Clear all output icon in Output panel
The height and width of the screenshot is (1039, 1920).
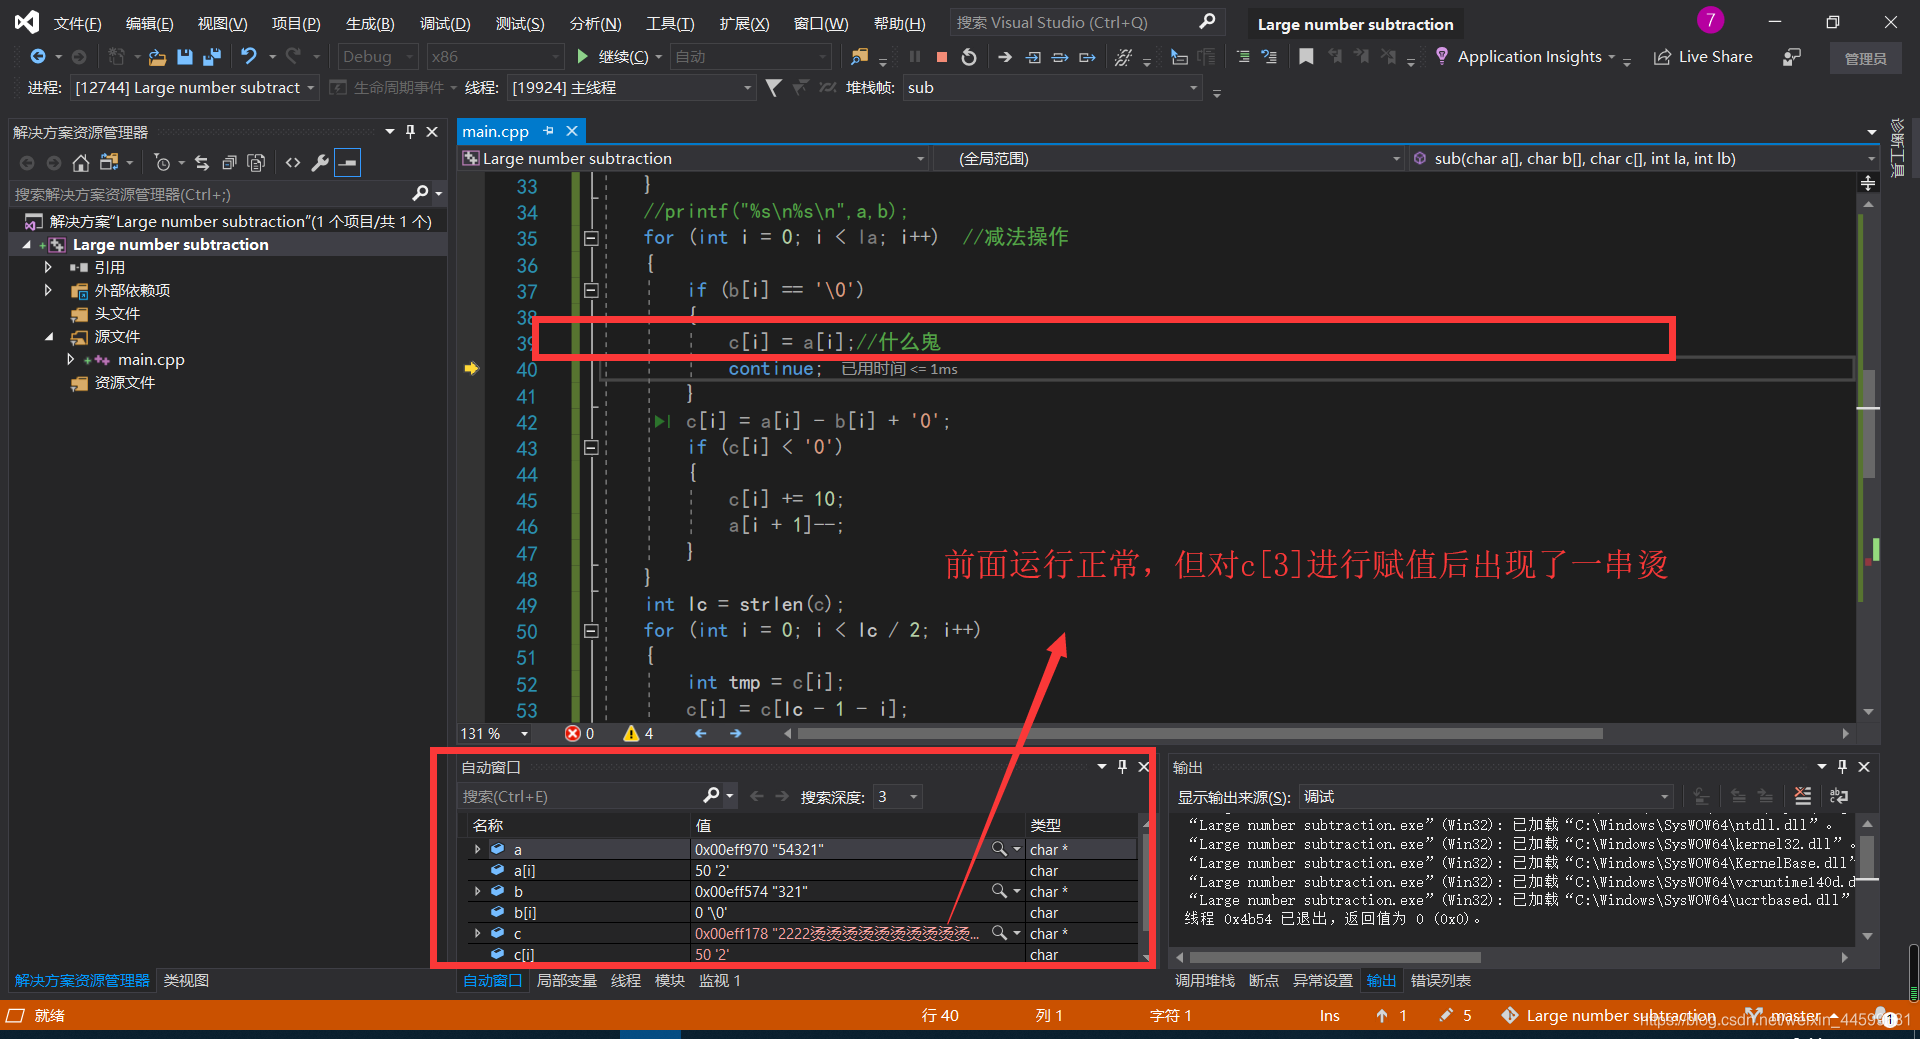(1802, 796)
